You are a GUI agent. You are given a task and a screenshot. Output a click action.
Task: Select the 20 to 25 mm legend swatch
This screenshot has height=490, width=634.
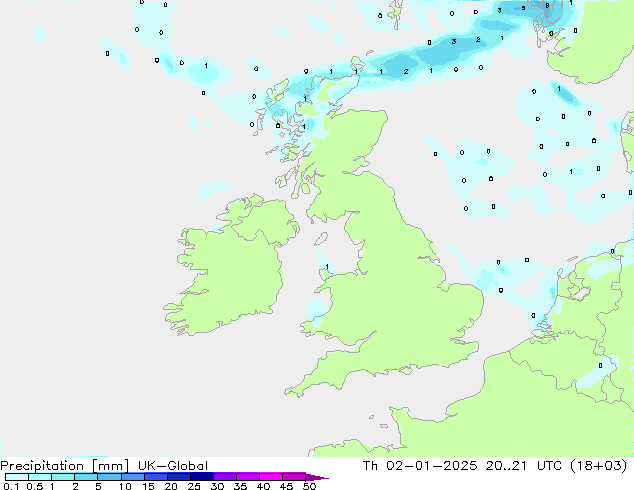179,477
